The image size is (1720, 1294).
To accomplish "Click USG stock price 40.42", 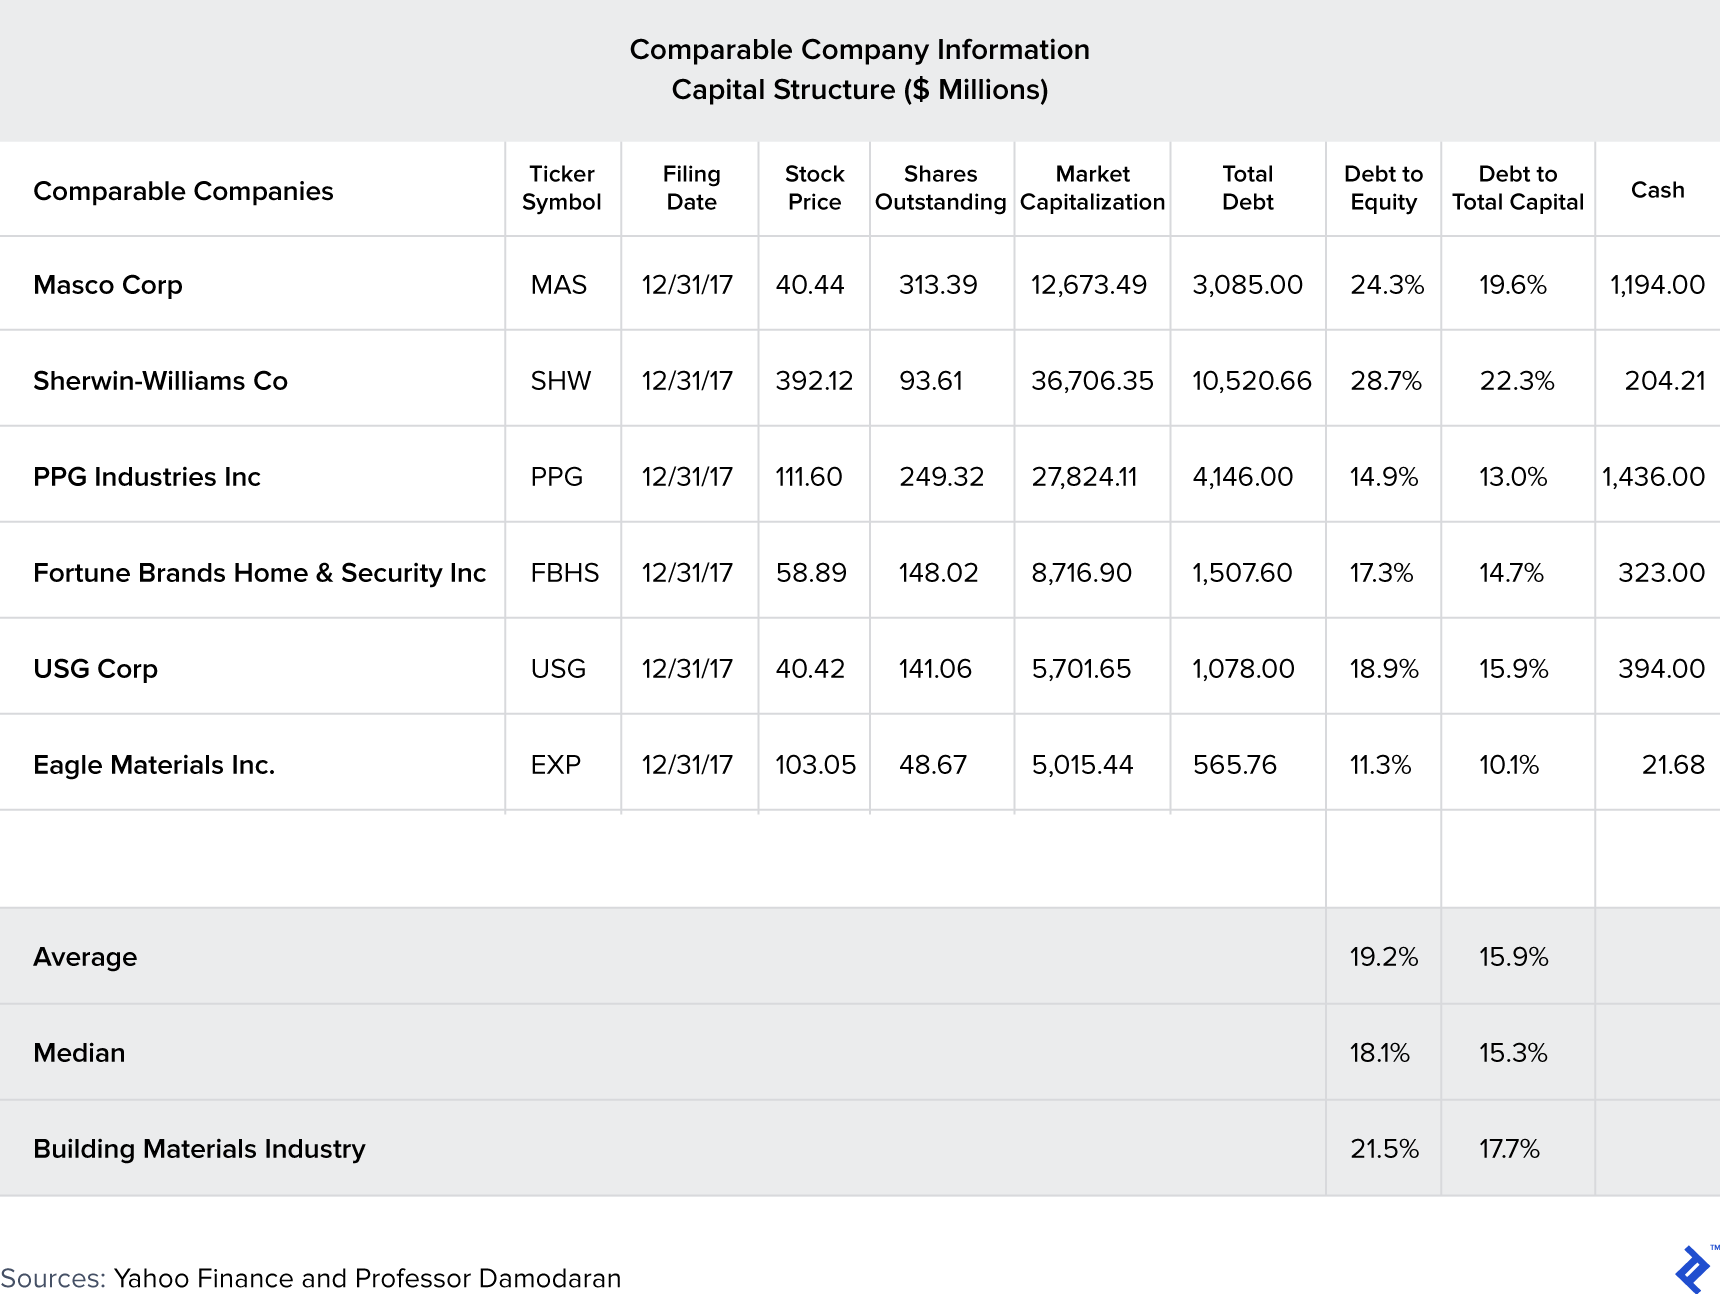I will pos(809,669).
